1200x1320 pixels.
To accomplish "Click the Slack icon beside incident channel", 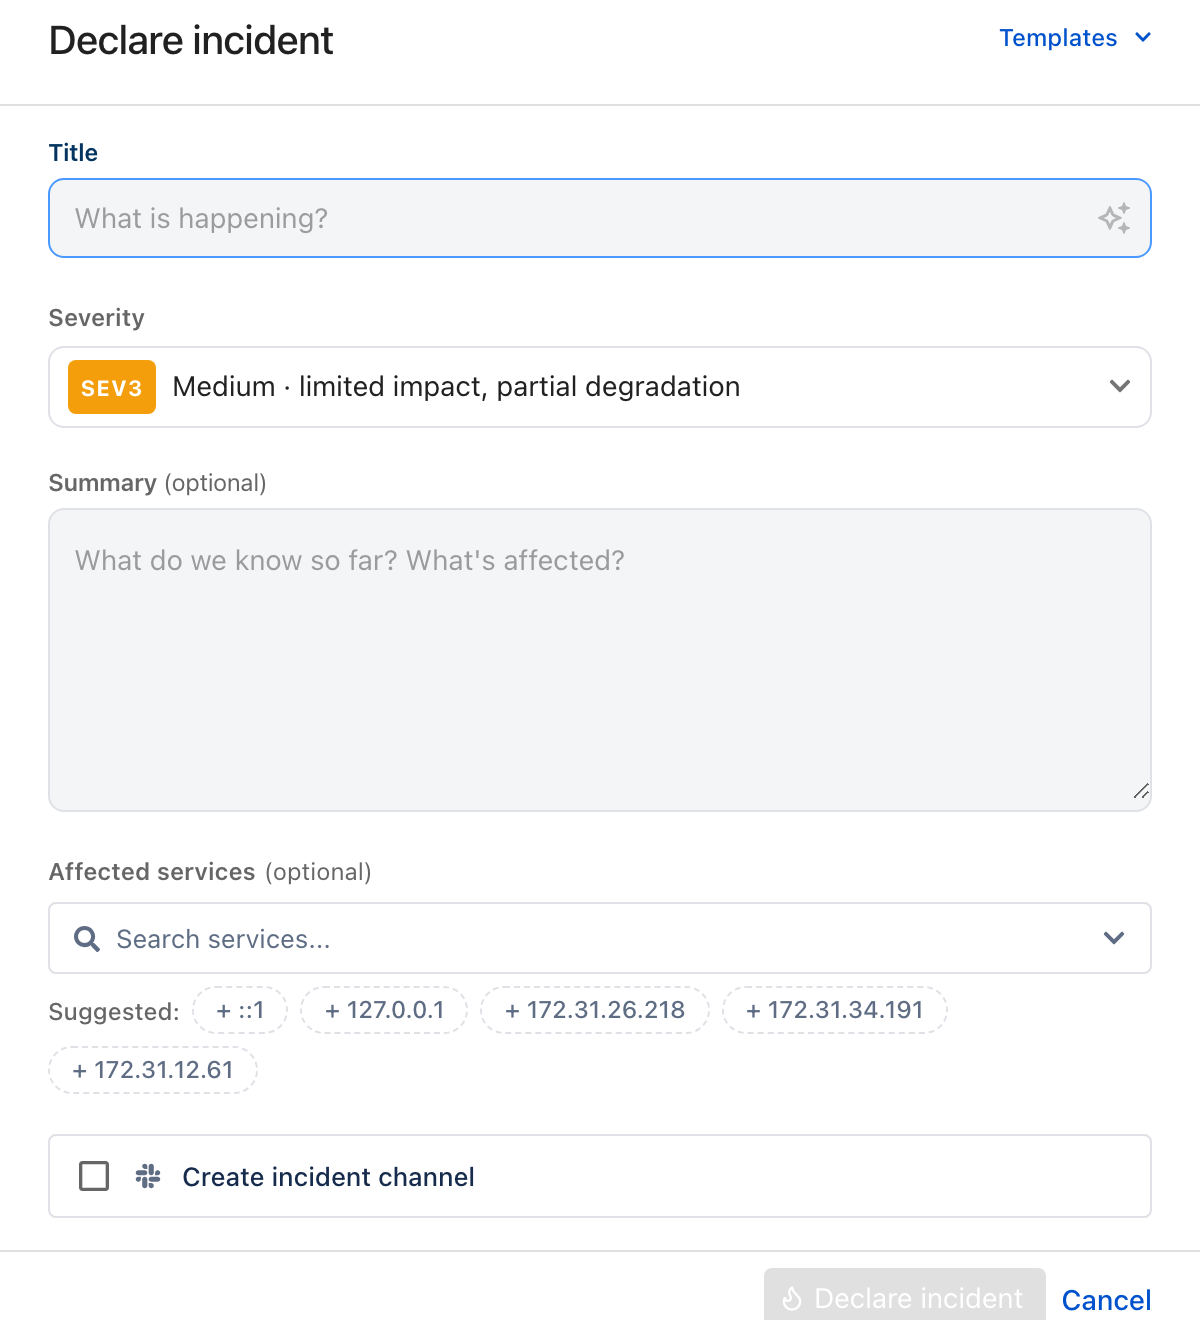I will click(x=148, y=1176).
